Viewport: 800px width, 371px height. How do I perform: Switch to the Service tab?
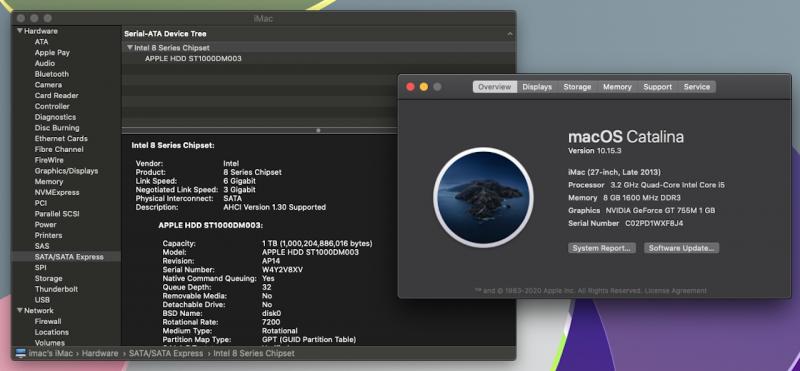[x=696, y=87]
